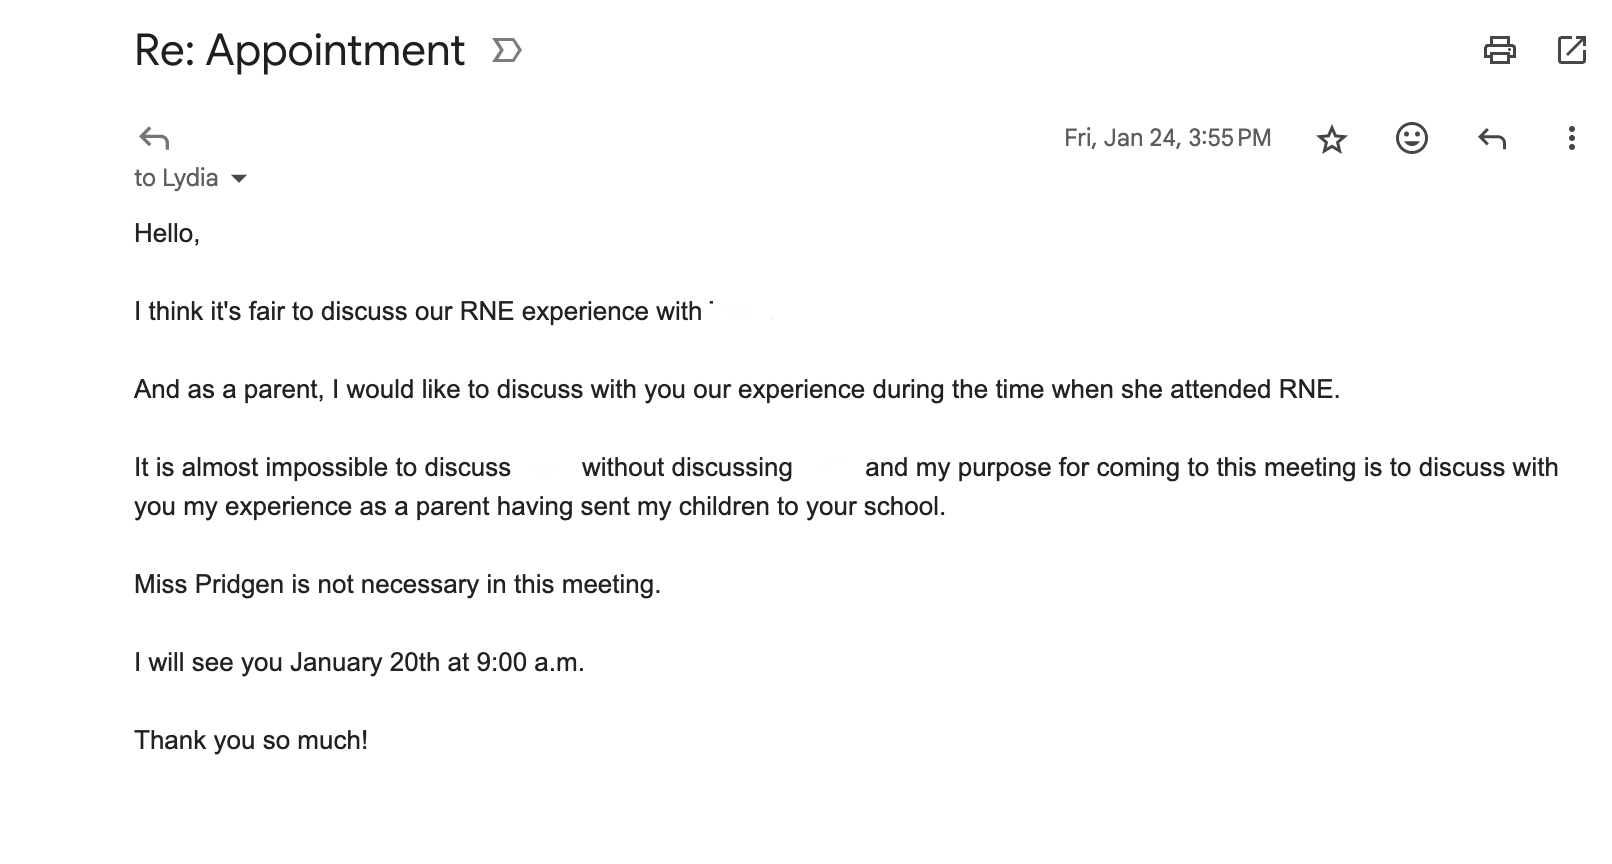The height and width of the screenshot is (864, 1612).
Task: Click the sender's blacked-out profile picture
Action: (52, 131)
